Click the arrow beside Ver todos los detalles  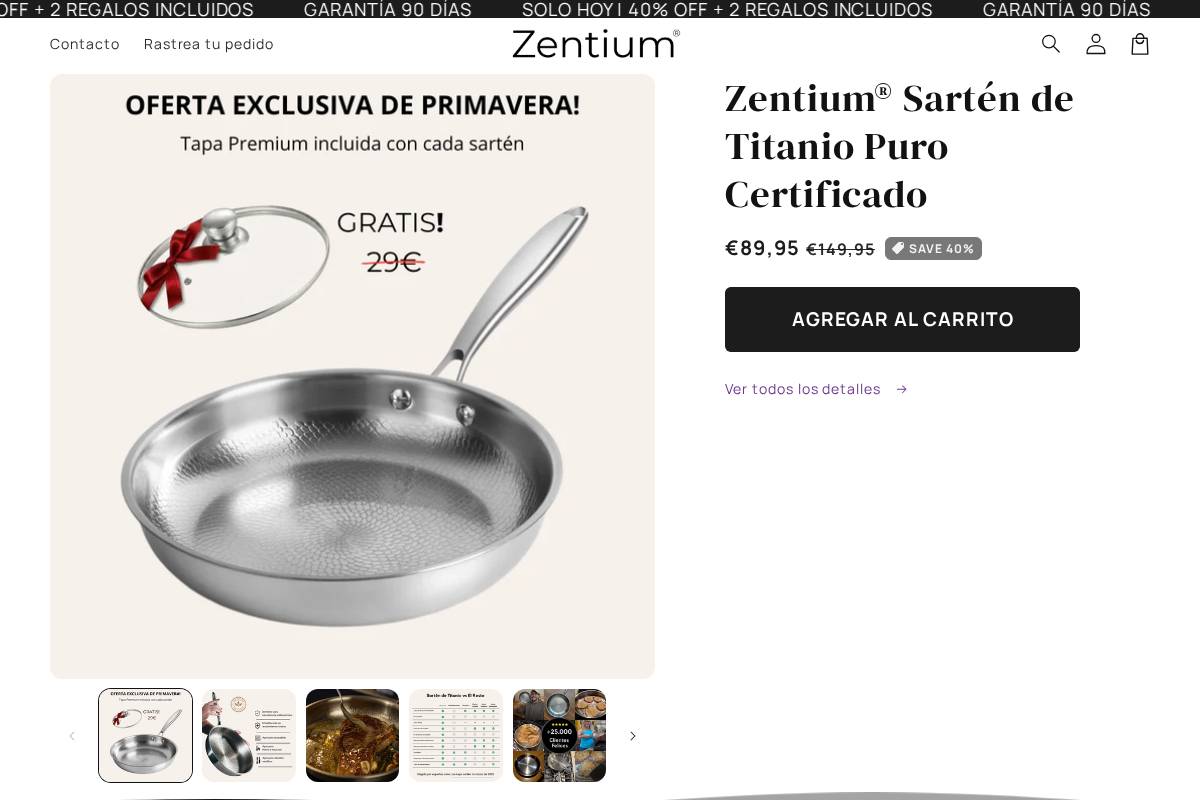click(x=901, y=389)
